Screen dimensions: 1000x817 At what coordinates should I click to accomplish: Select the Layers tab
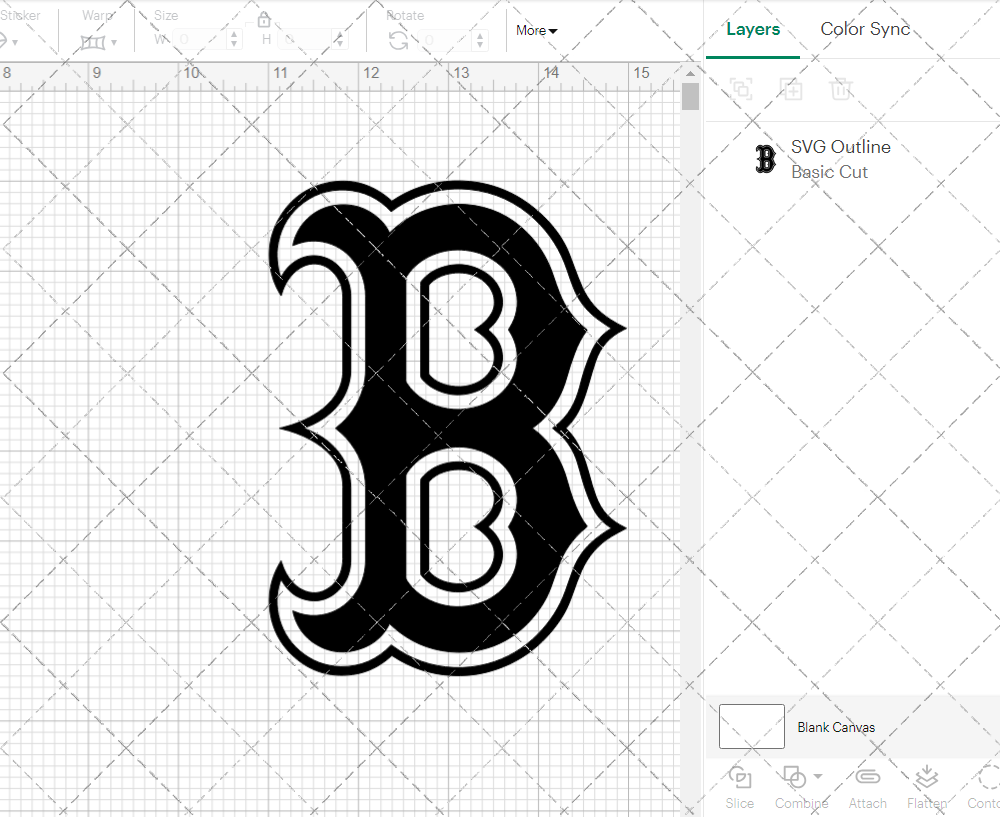pos(753,29)
